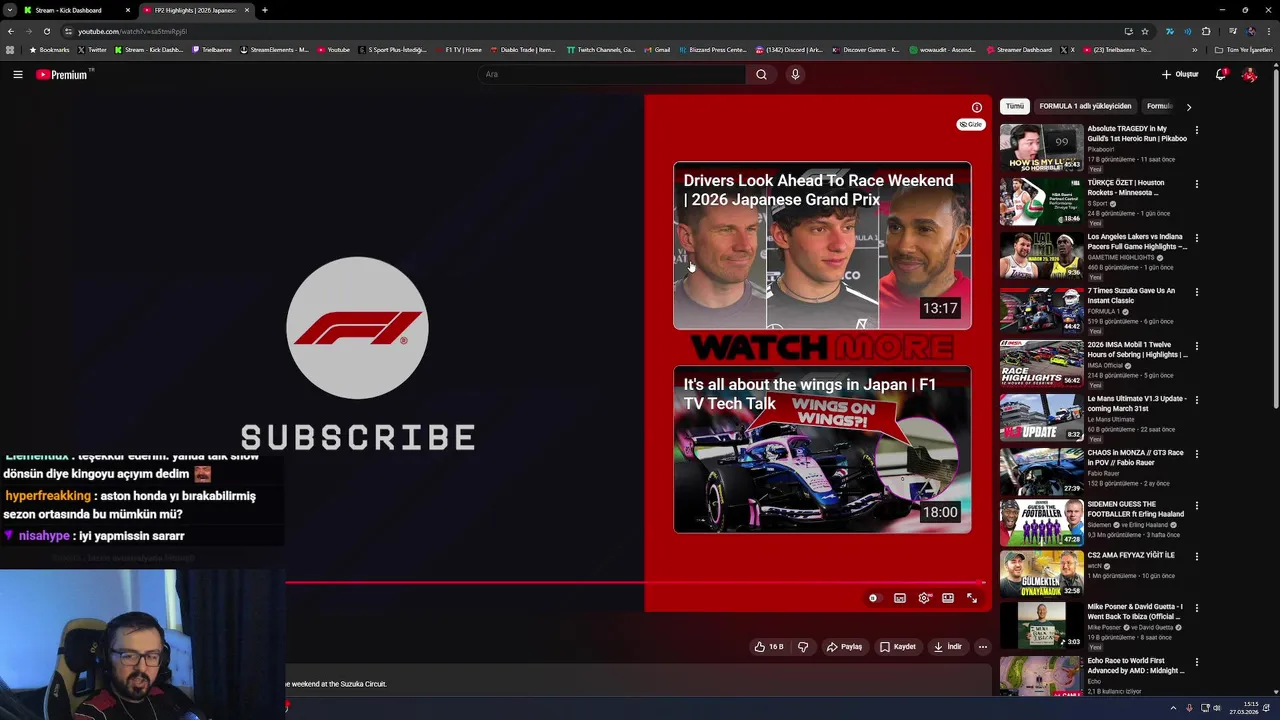The image size is (1280, 720).
Task: Open new browser tab with plus
Action: (264, 10)
